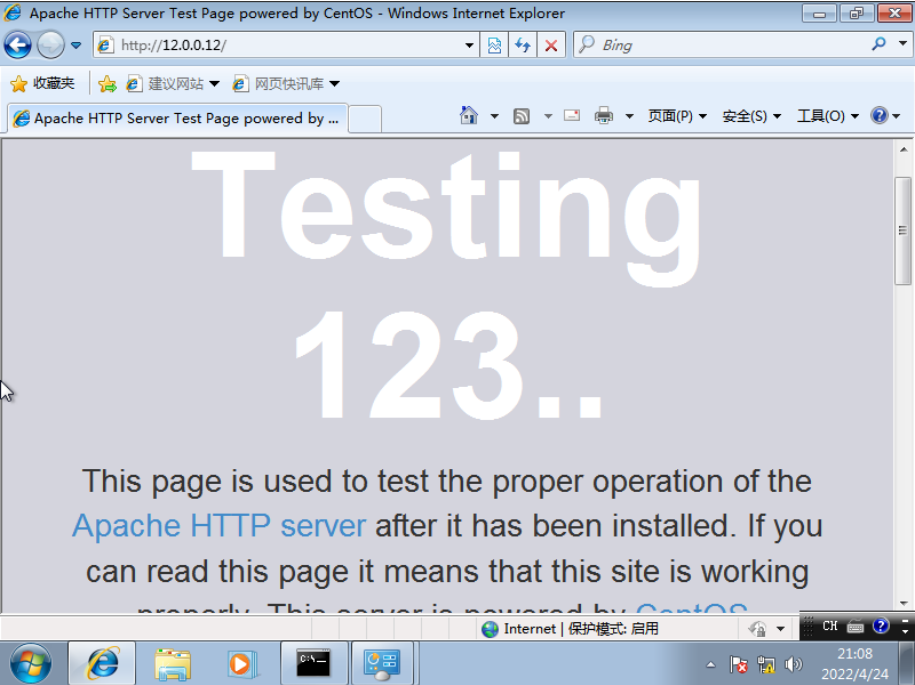915x685 pixels.
Task: Follow the Apache HTTP server link
Action: (x=219, y=525)
